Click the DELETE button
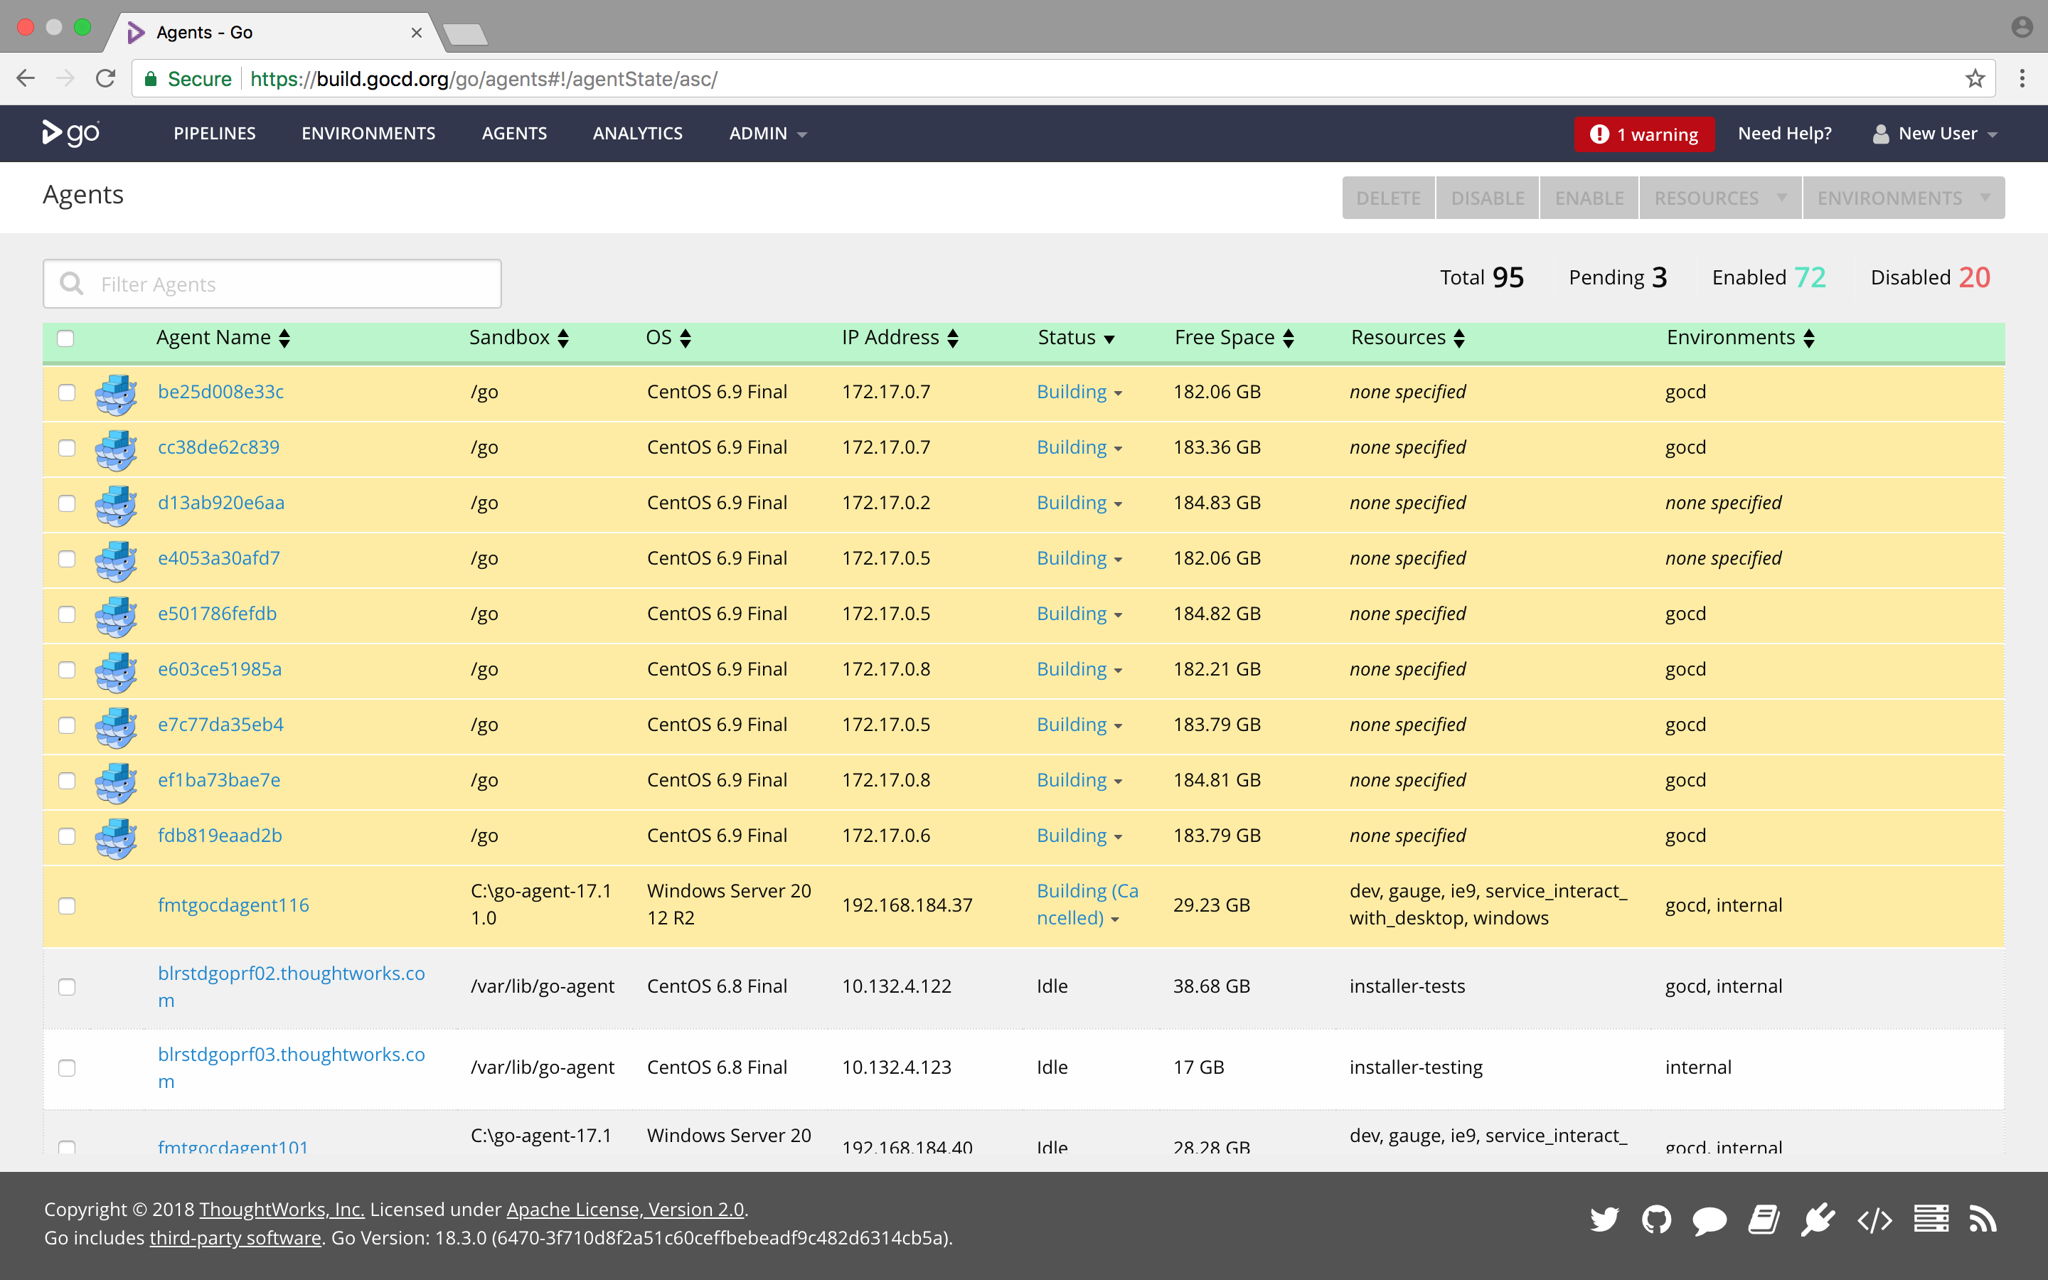The image size is (2048, 1280). click(x=1388, y=198)
